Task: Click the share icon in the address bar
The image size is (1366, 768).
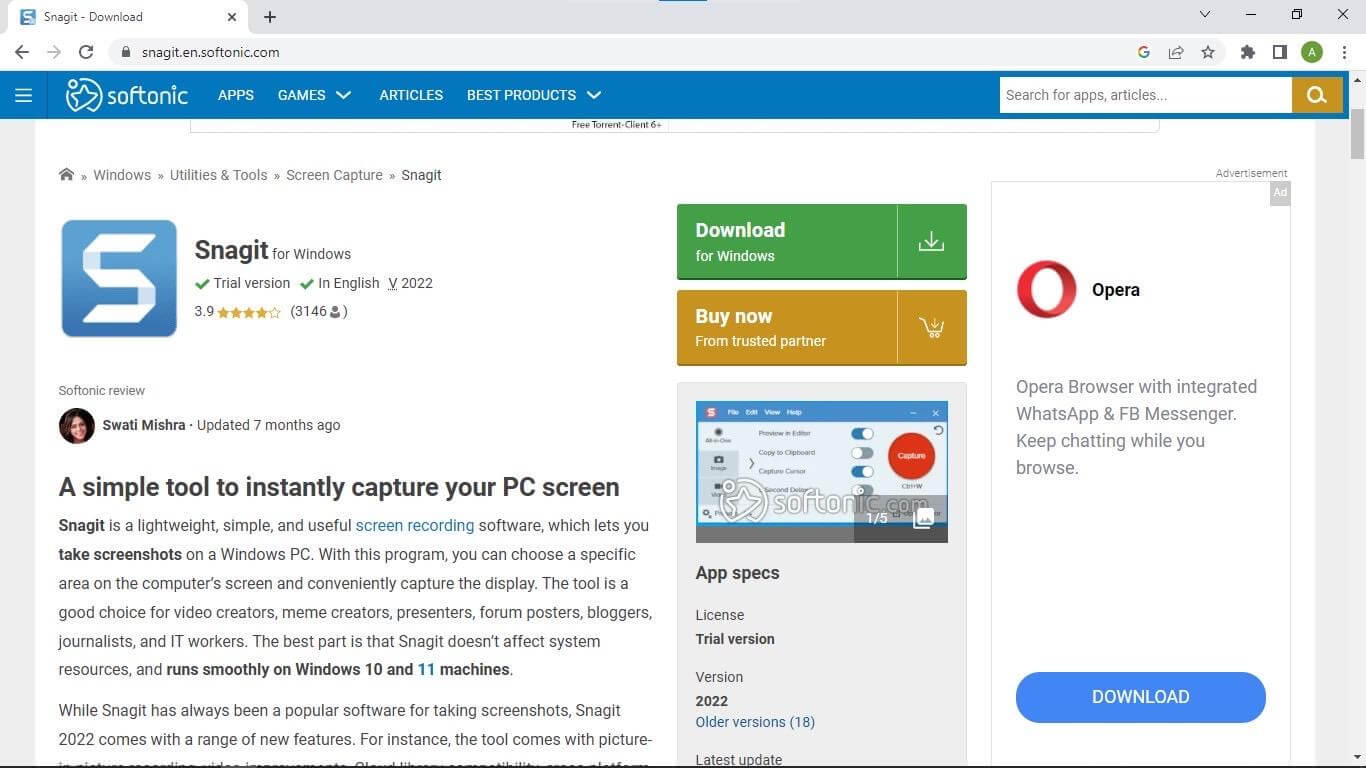Action: (x=1174, y=51)
